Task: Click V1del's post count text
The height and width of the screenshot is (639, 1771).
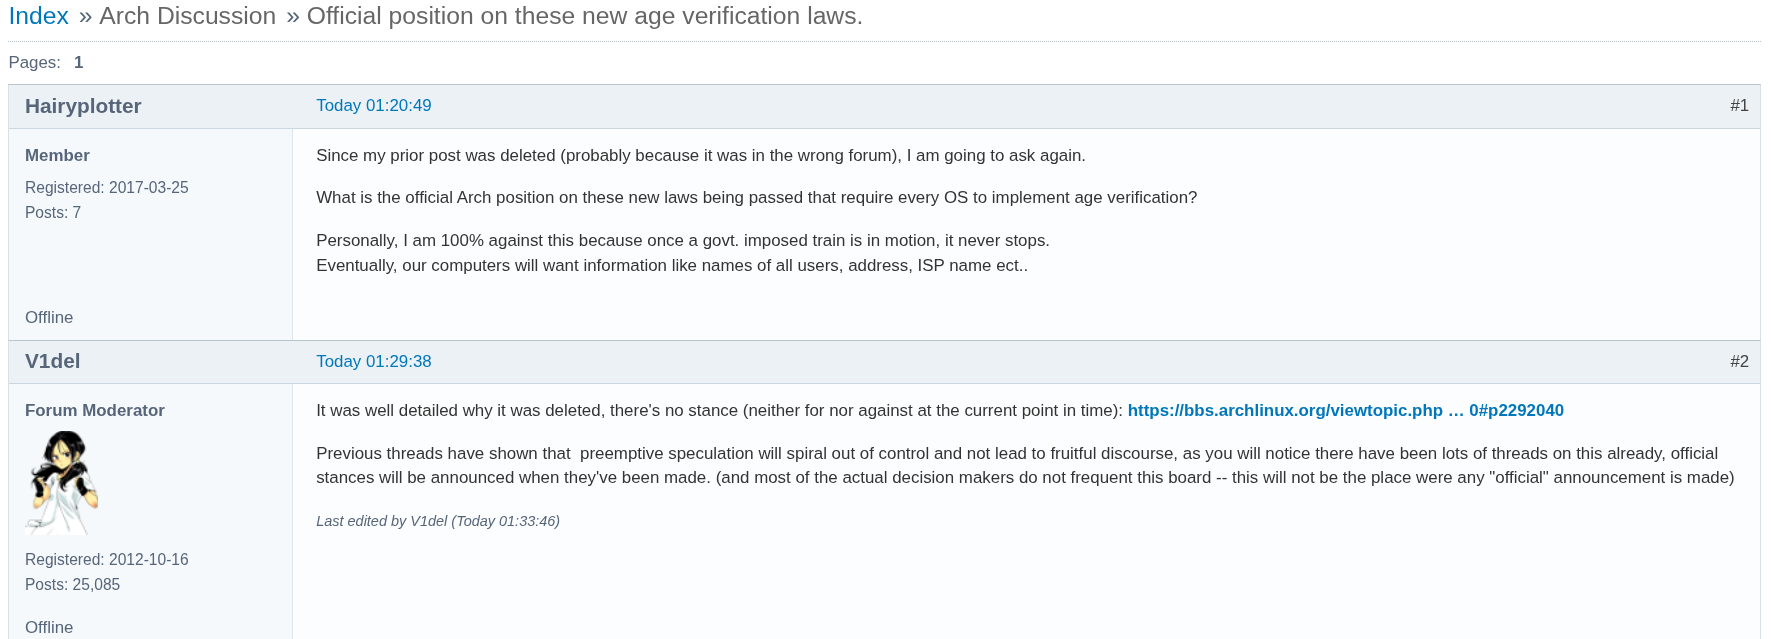Action: coord(72,584)
